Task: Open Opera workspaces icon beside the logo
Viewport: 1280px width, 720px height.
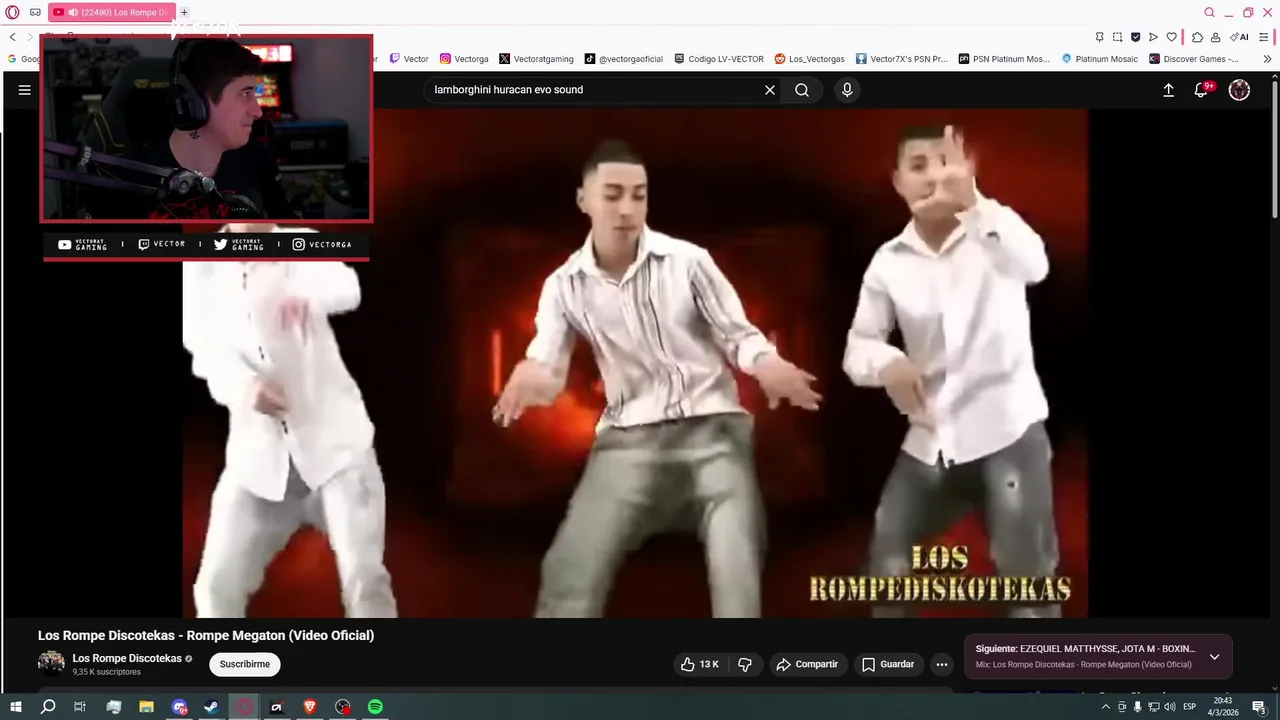Action: [35, 12]
